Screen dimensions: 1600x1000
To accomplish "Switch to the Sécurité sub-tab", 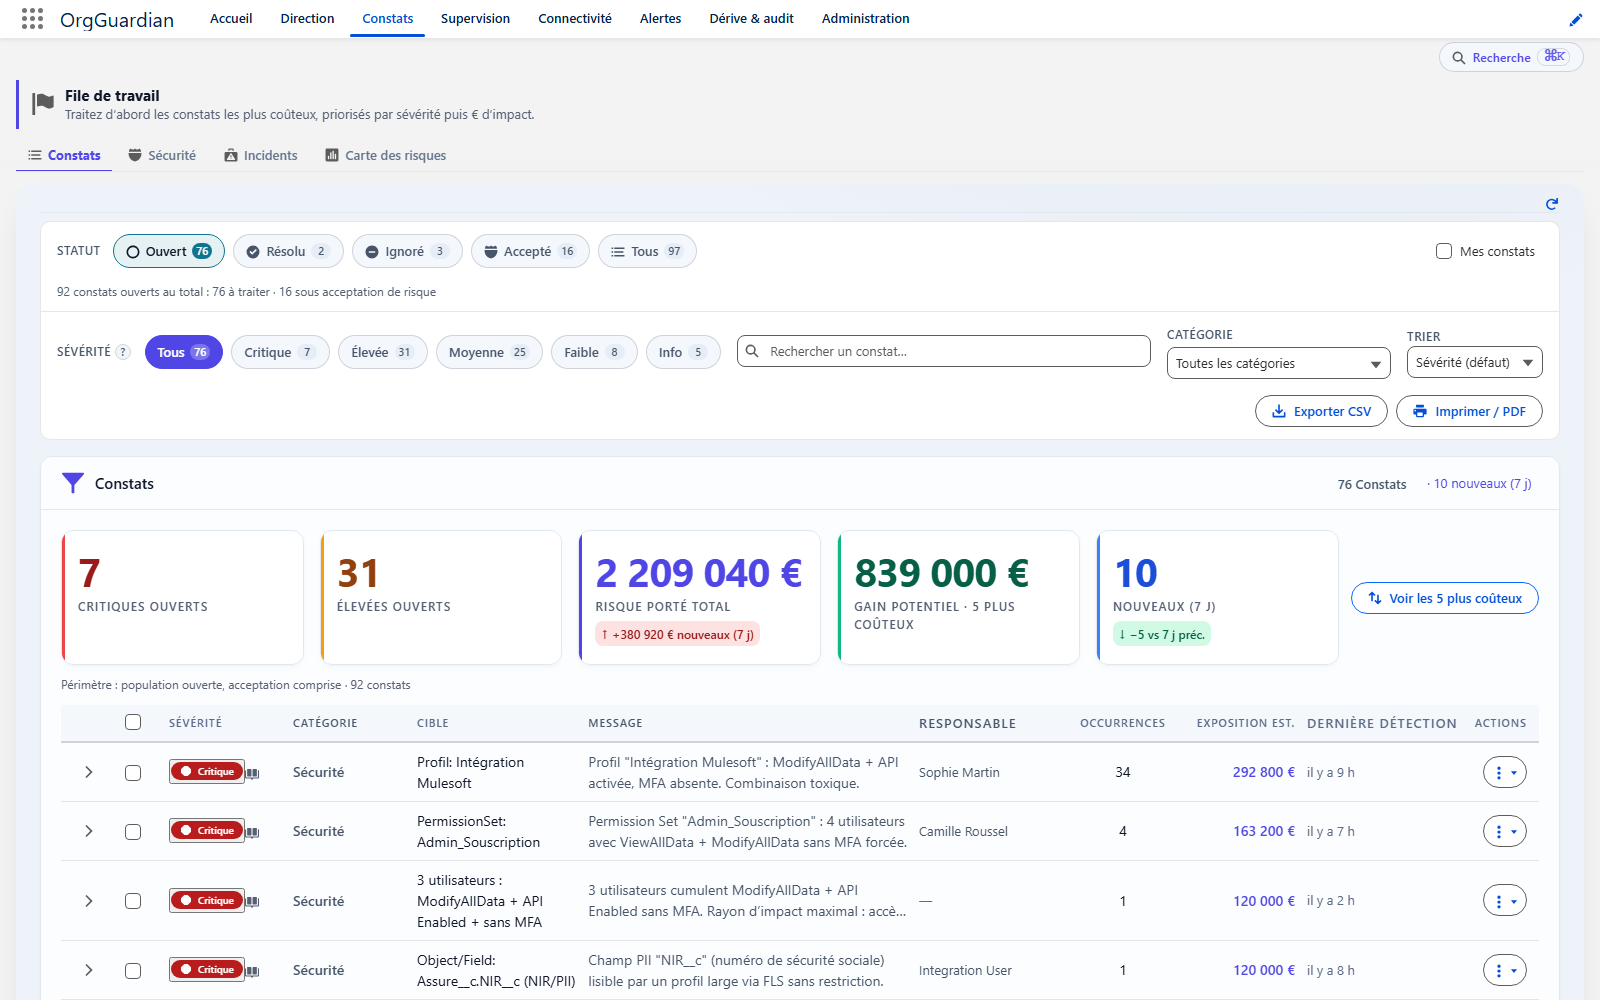I will click(162, 155).
